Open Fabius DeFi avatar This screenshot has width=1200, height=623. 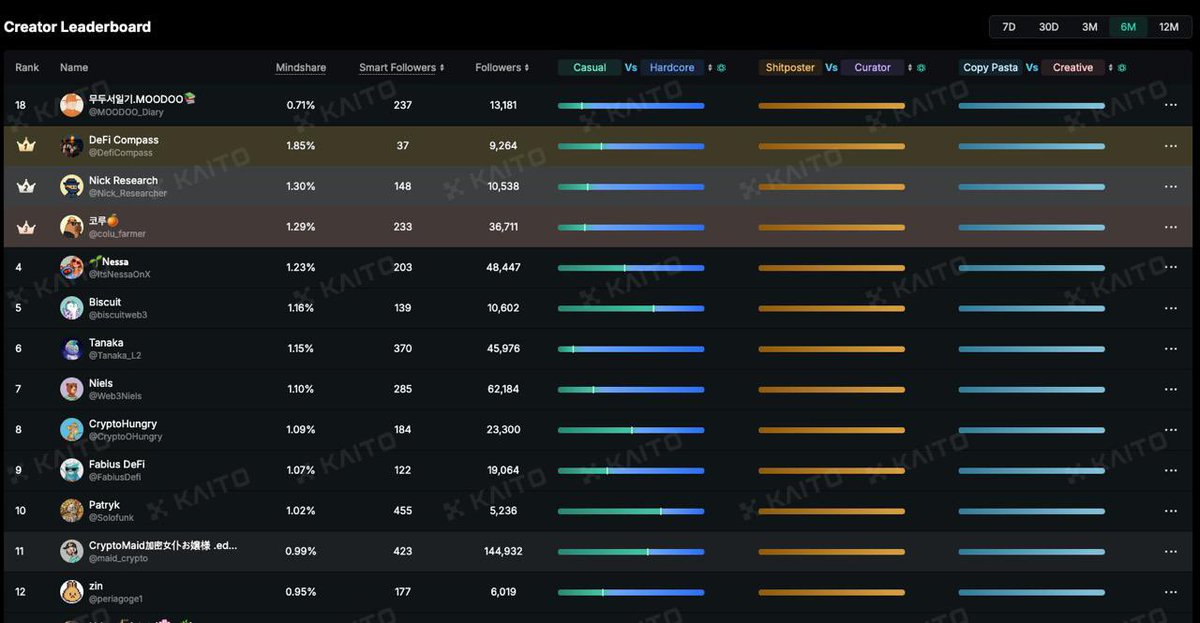pyautogui.click(x=71, y=470)
